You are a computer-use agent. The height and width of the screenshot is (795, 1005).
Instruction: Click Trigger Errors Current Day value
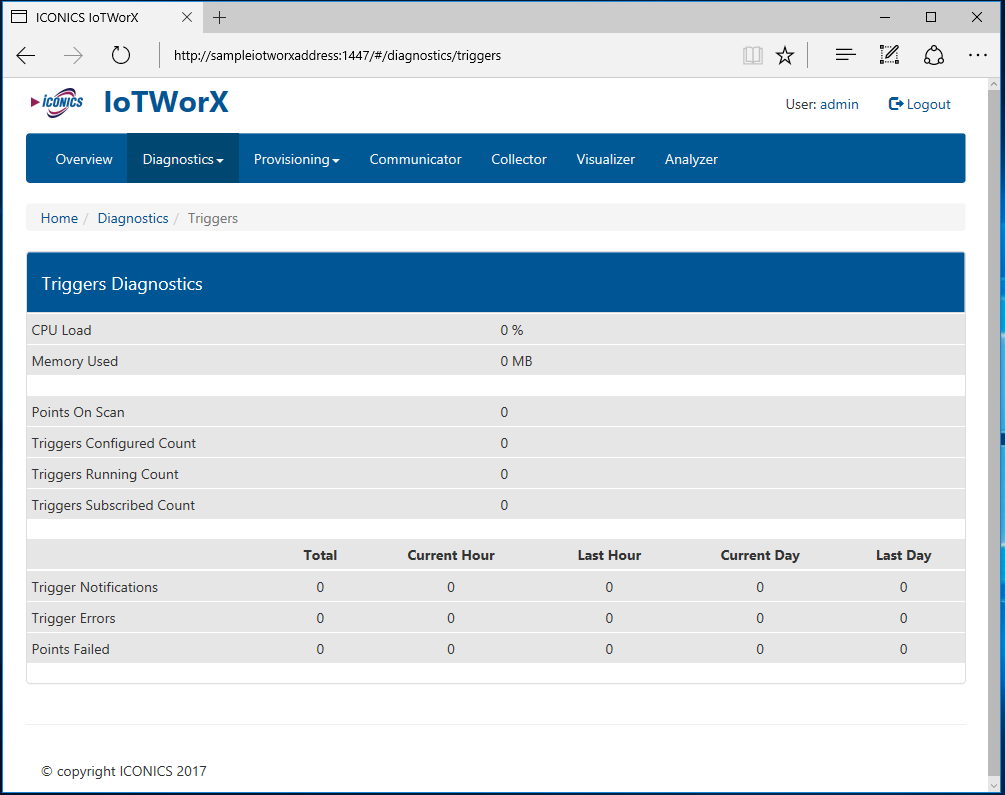(x=760, y=618)
